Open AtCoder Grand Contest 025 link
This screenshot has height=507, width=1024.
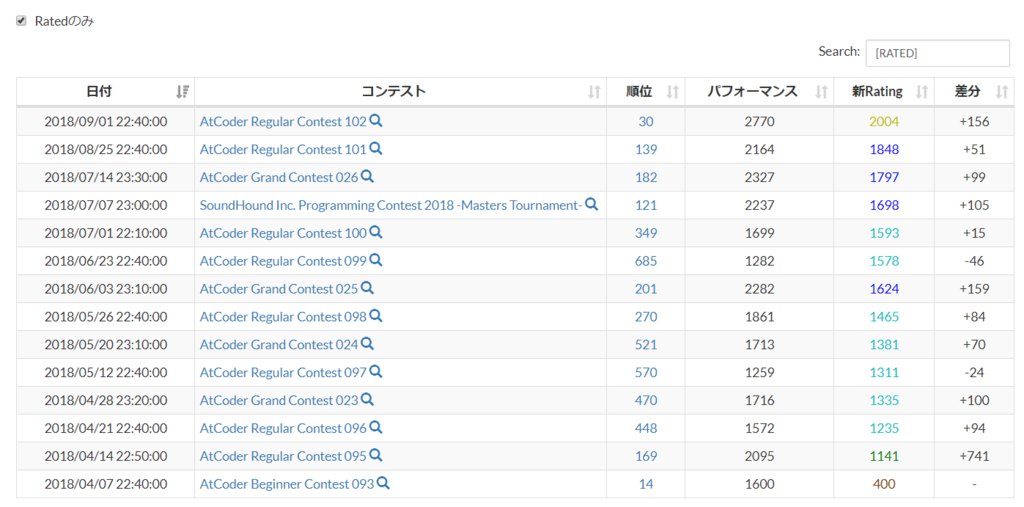pyautogui.click(x=279, y=289)
